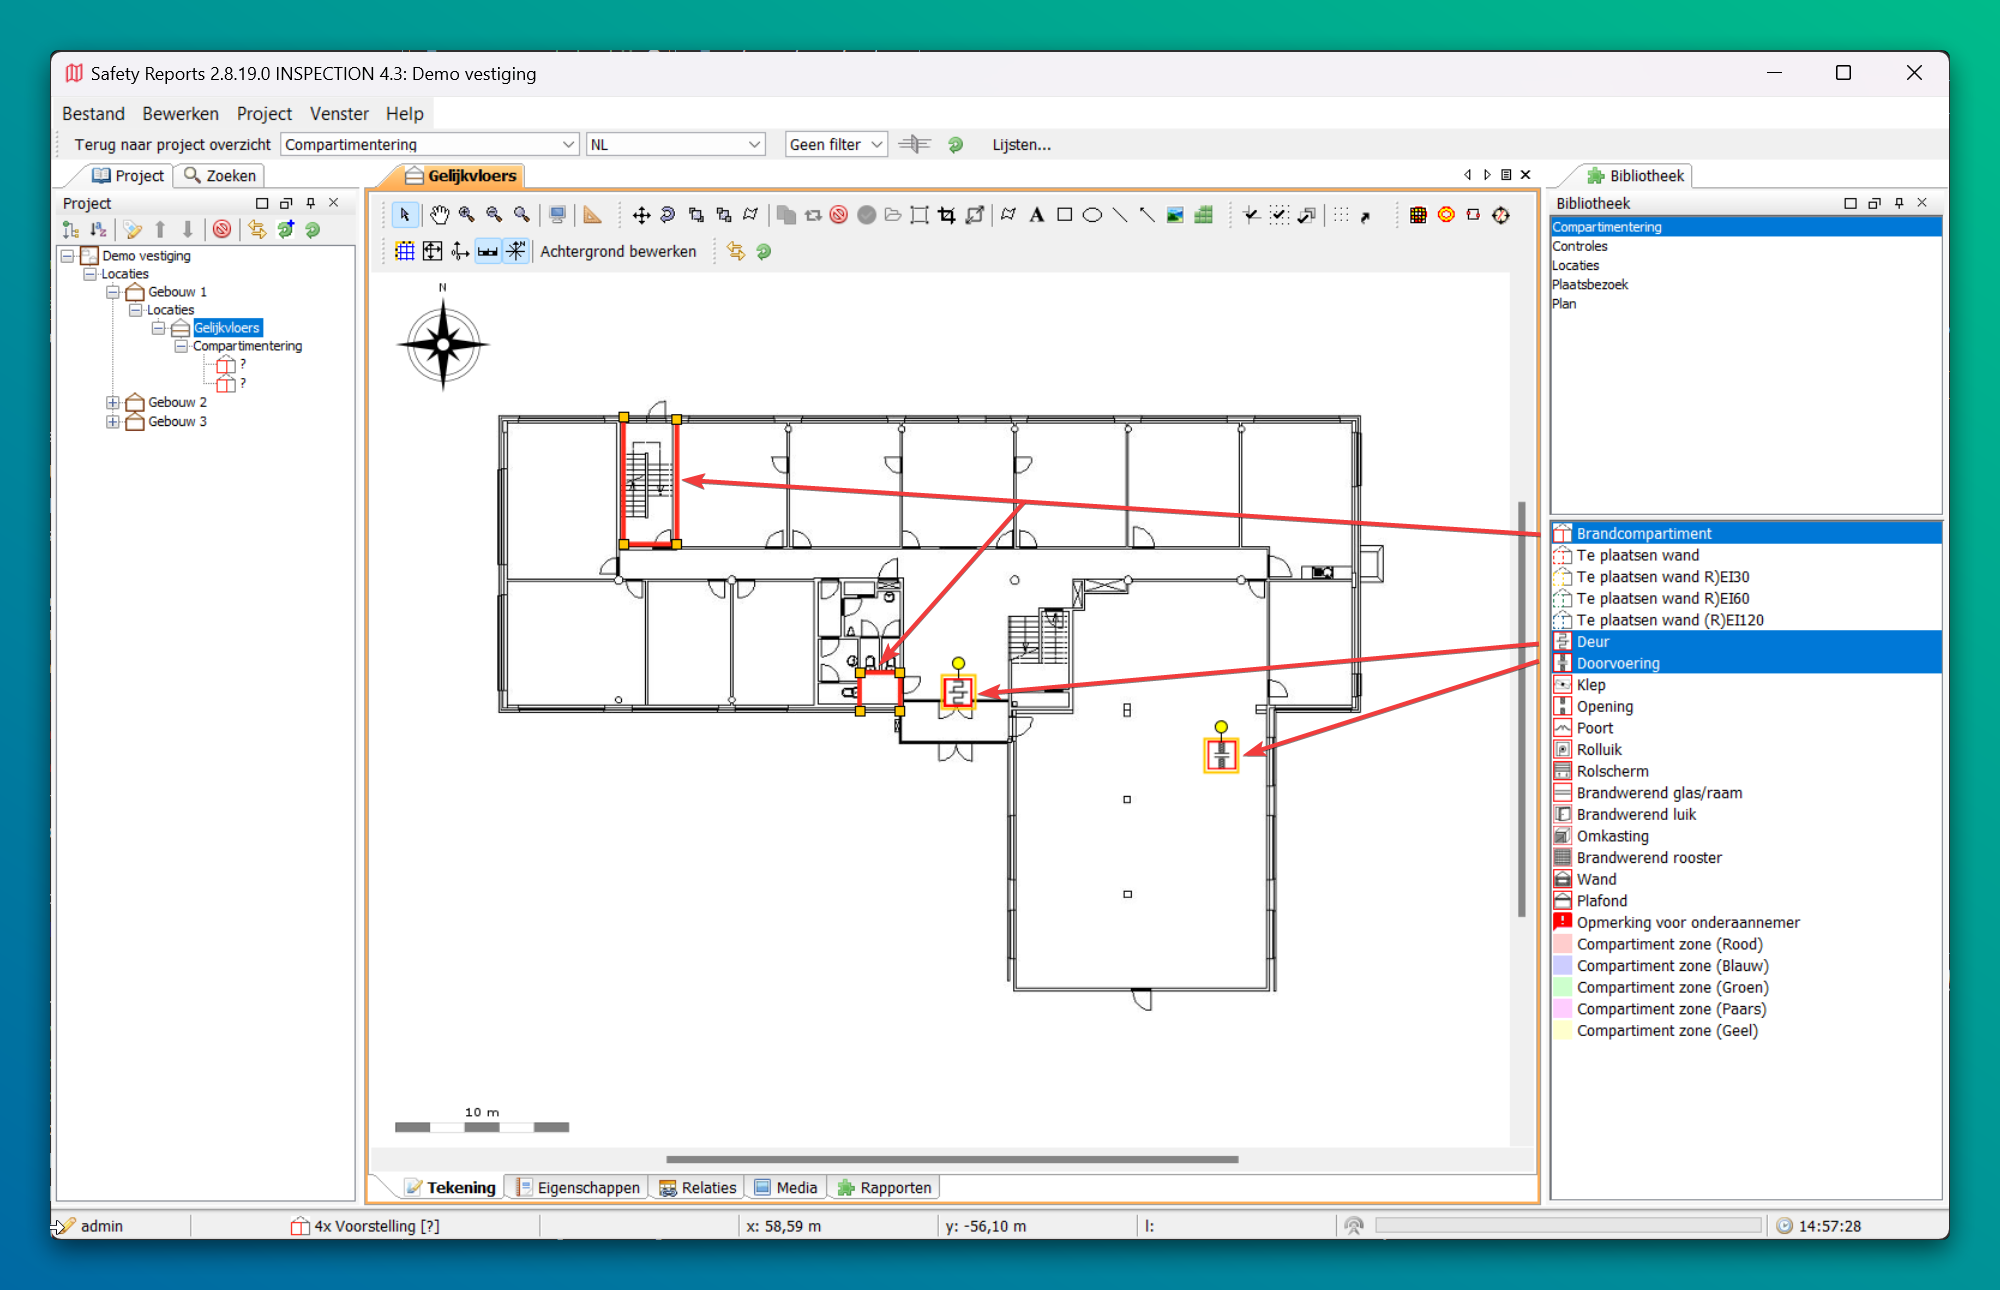
Task: Click the Lijsten... button
Action: tap(1021, 145)
